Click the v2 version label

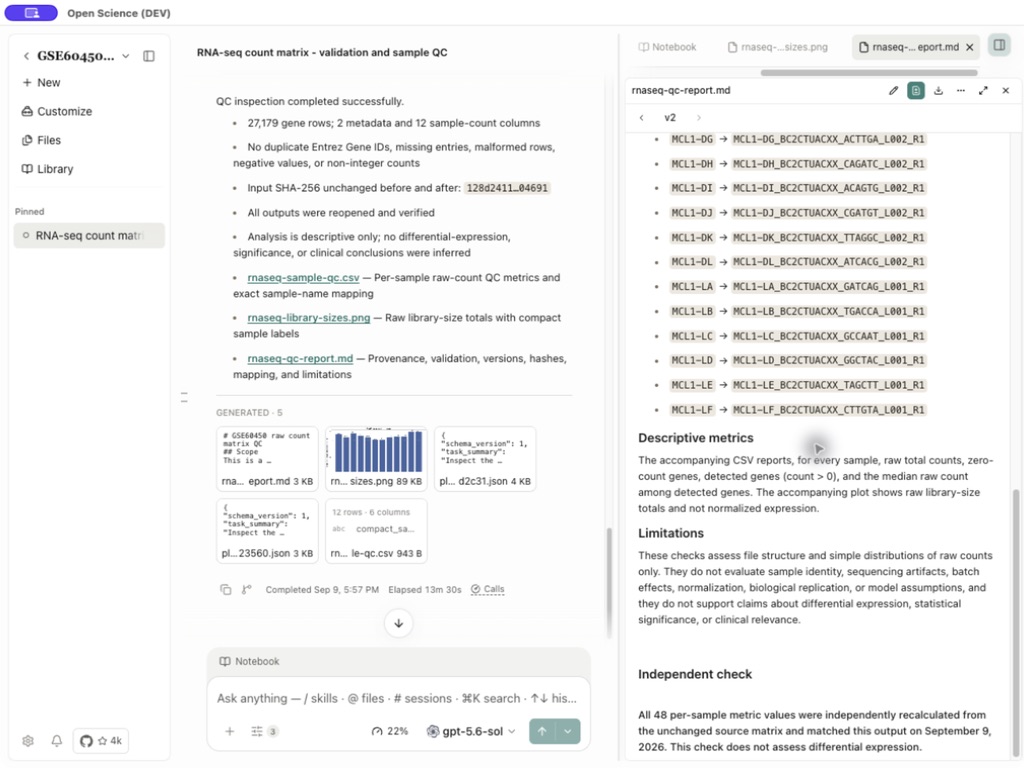click(x=670, y=118)
